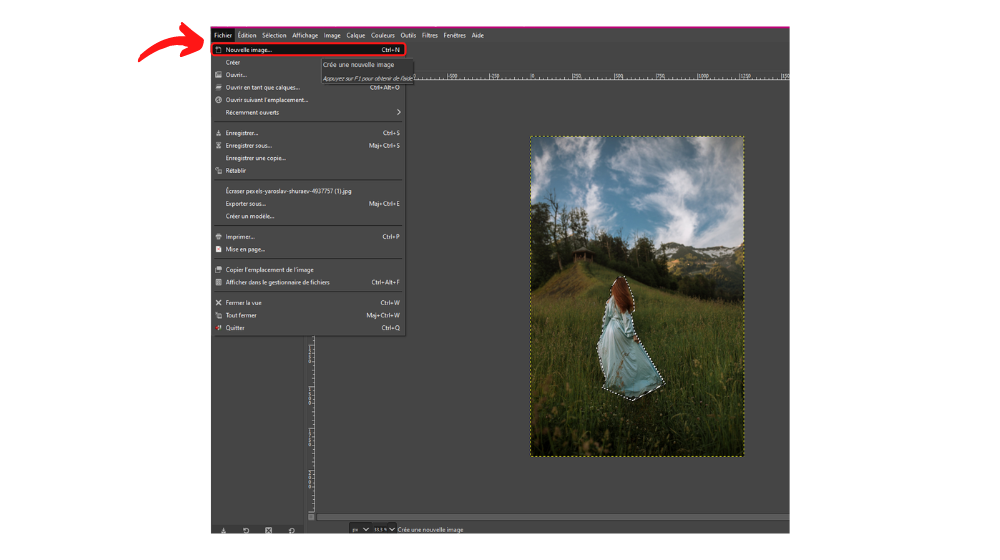Open the Fichier menu
The width and height of the screenshot is (1000, 560).
pos(223,36)
